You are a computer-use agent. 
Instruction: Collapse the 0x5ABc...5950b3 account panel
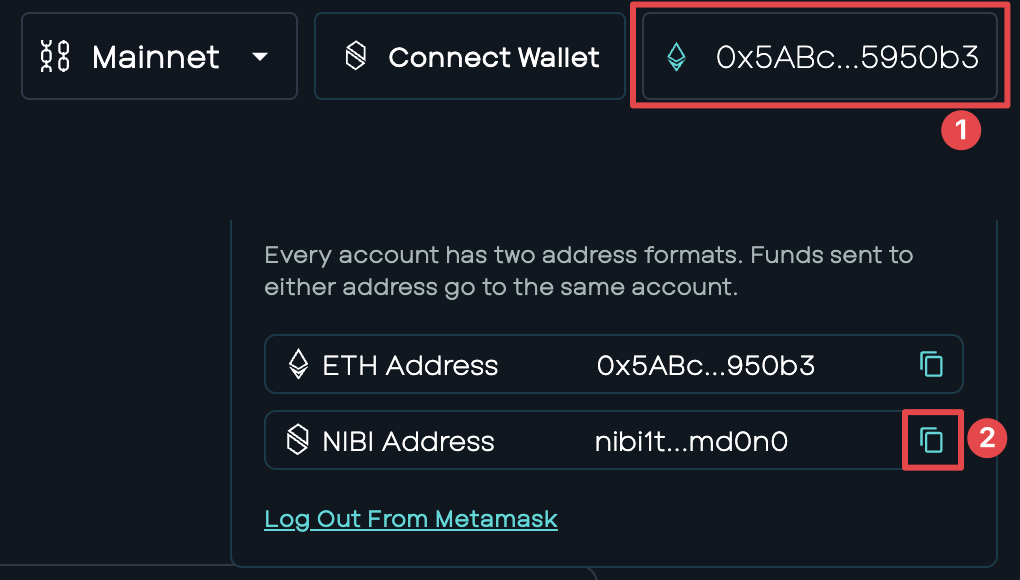coord(820,56)
